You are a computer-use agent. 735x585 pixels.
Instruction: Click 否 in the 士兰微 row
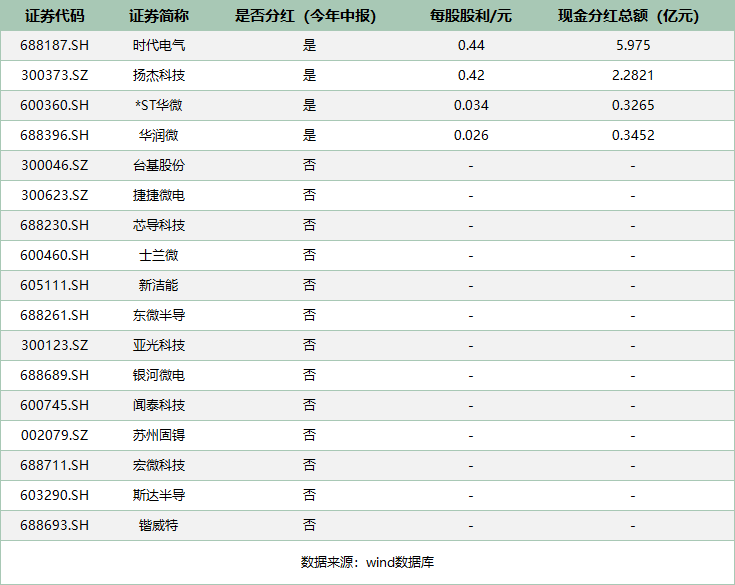309,255
